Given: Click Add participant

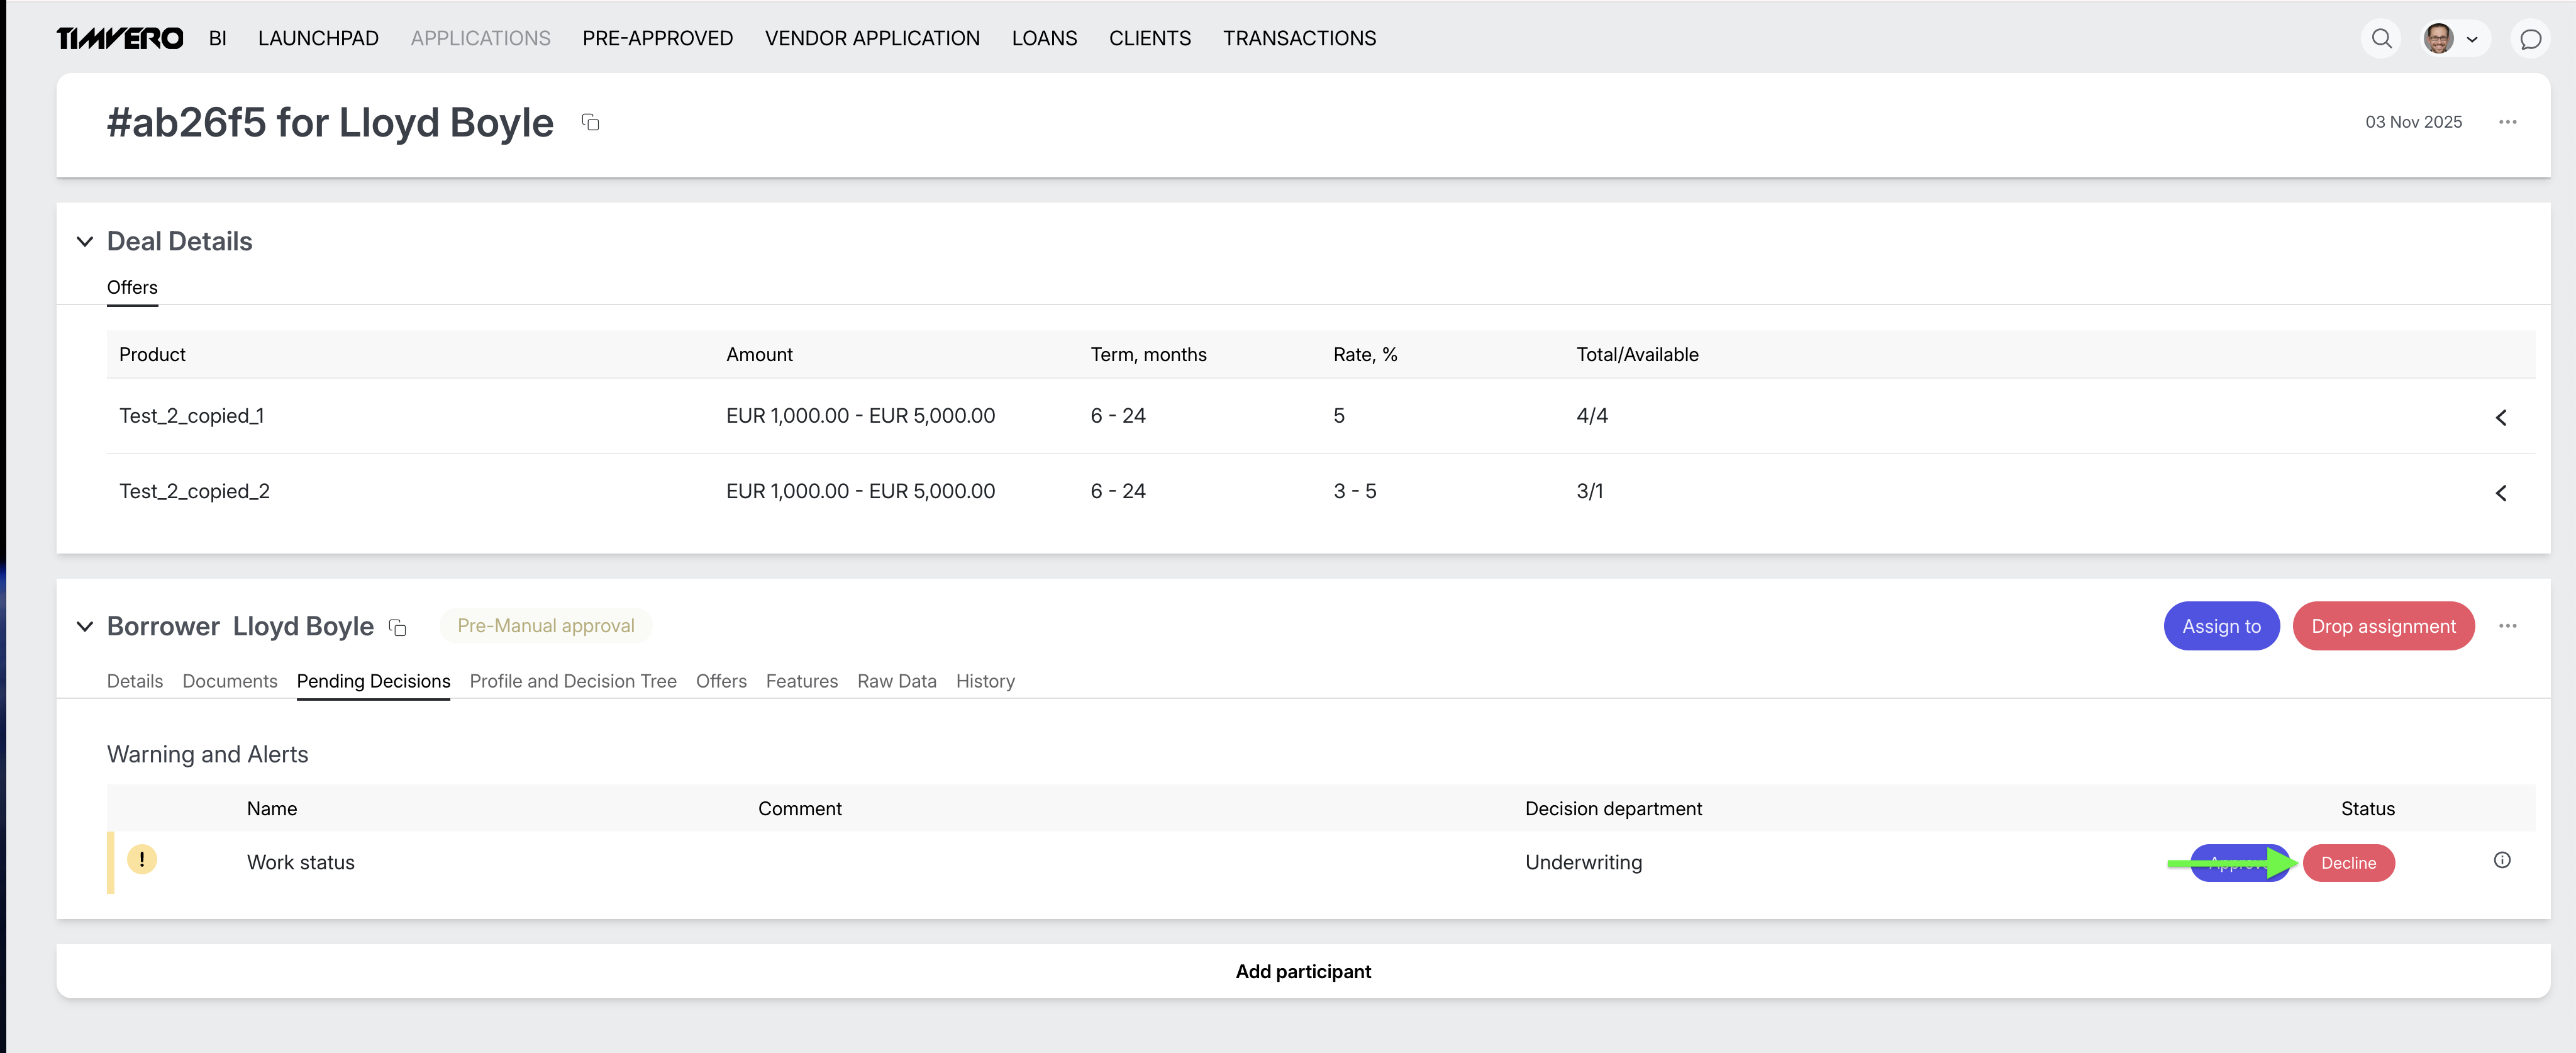Looking at the screenshot, I should coord(1302,971).
